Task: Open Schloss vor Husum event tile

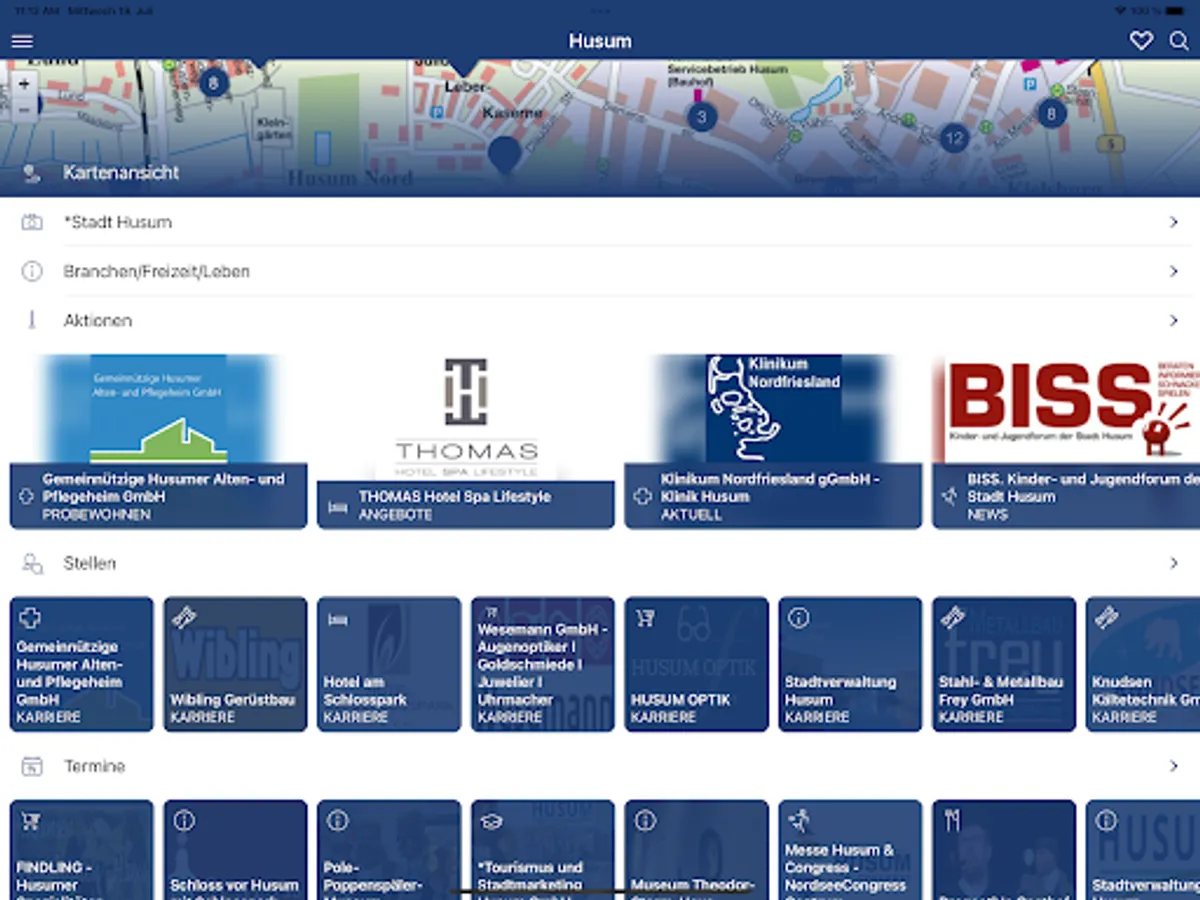Action: pos(235,850)
